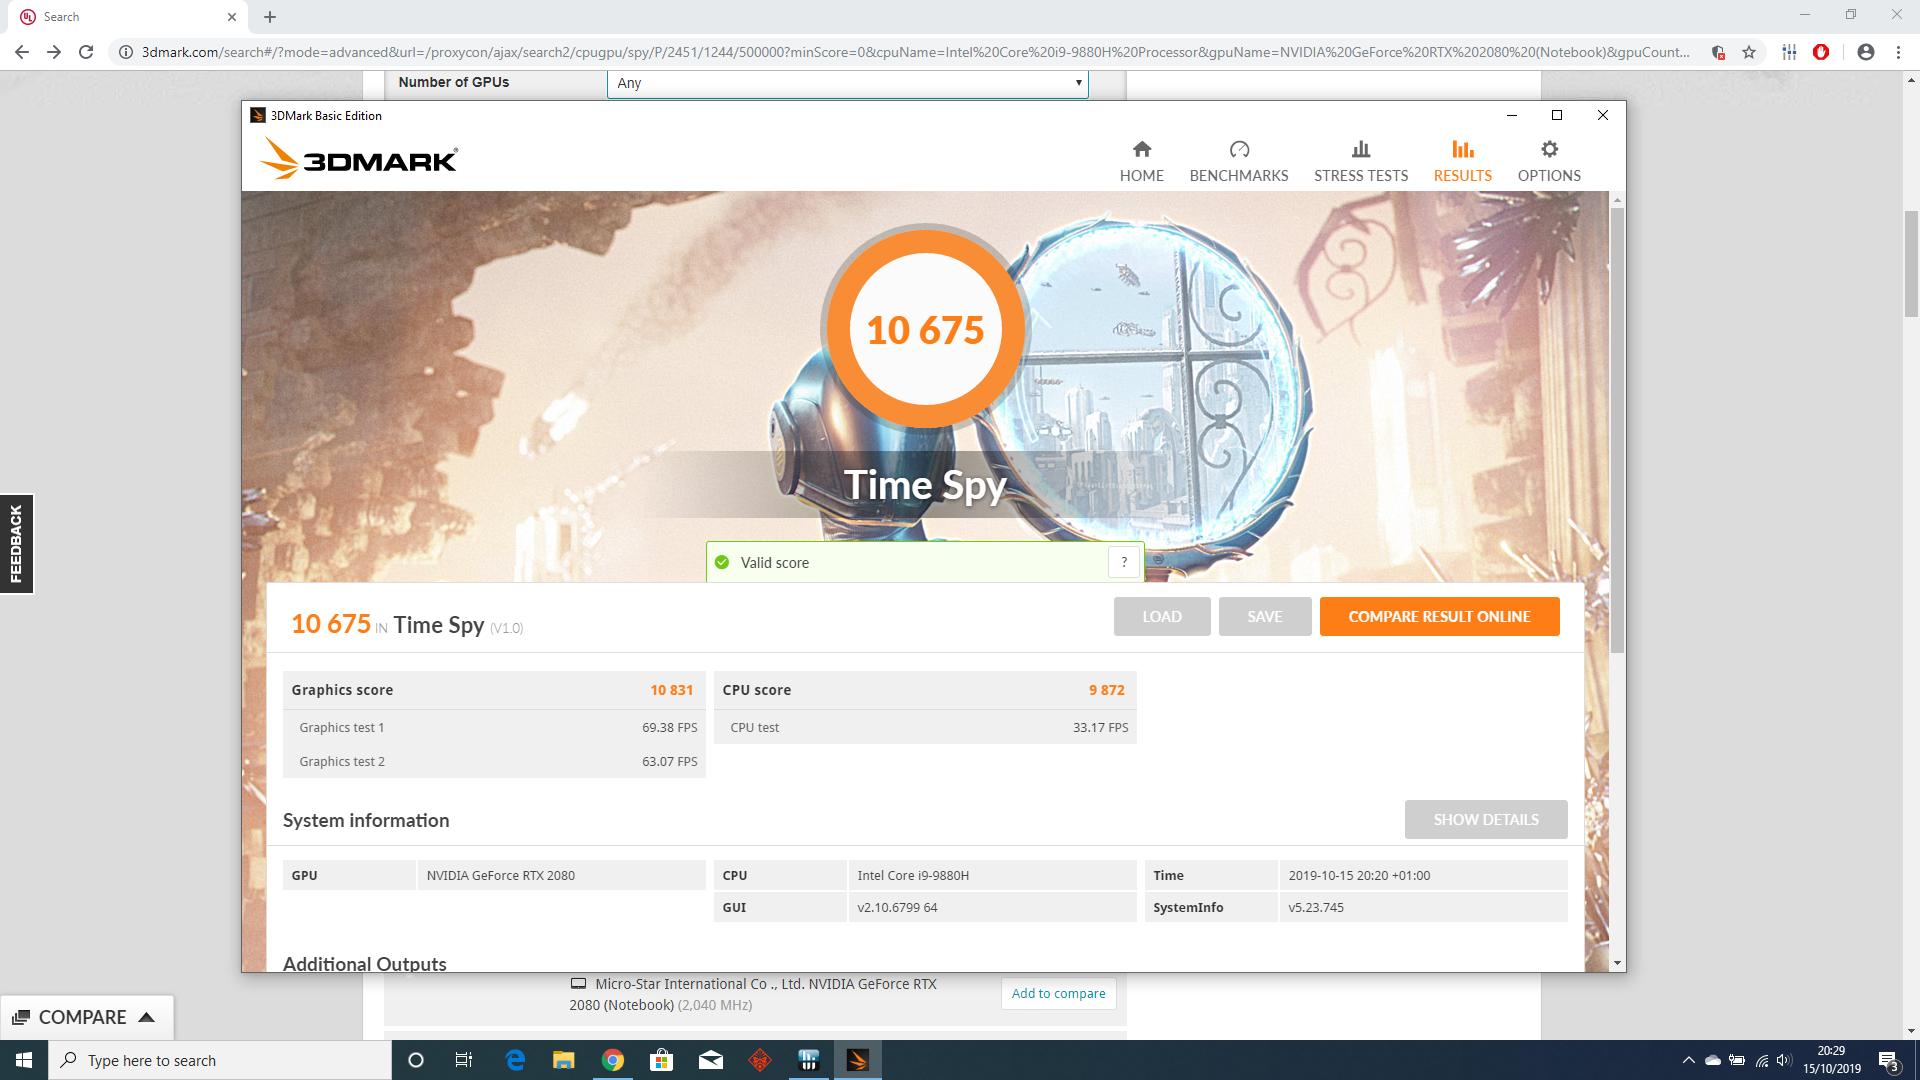Click the 3DMark logo
Screen dimensions: 1920x1080
[359, 159]
